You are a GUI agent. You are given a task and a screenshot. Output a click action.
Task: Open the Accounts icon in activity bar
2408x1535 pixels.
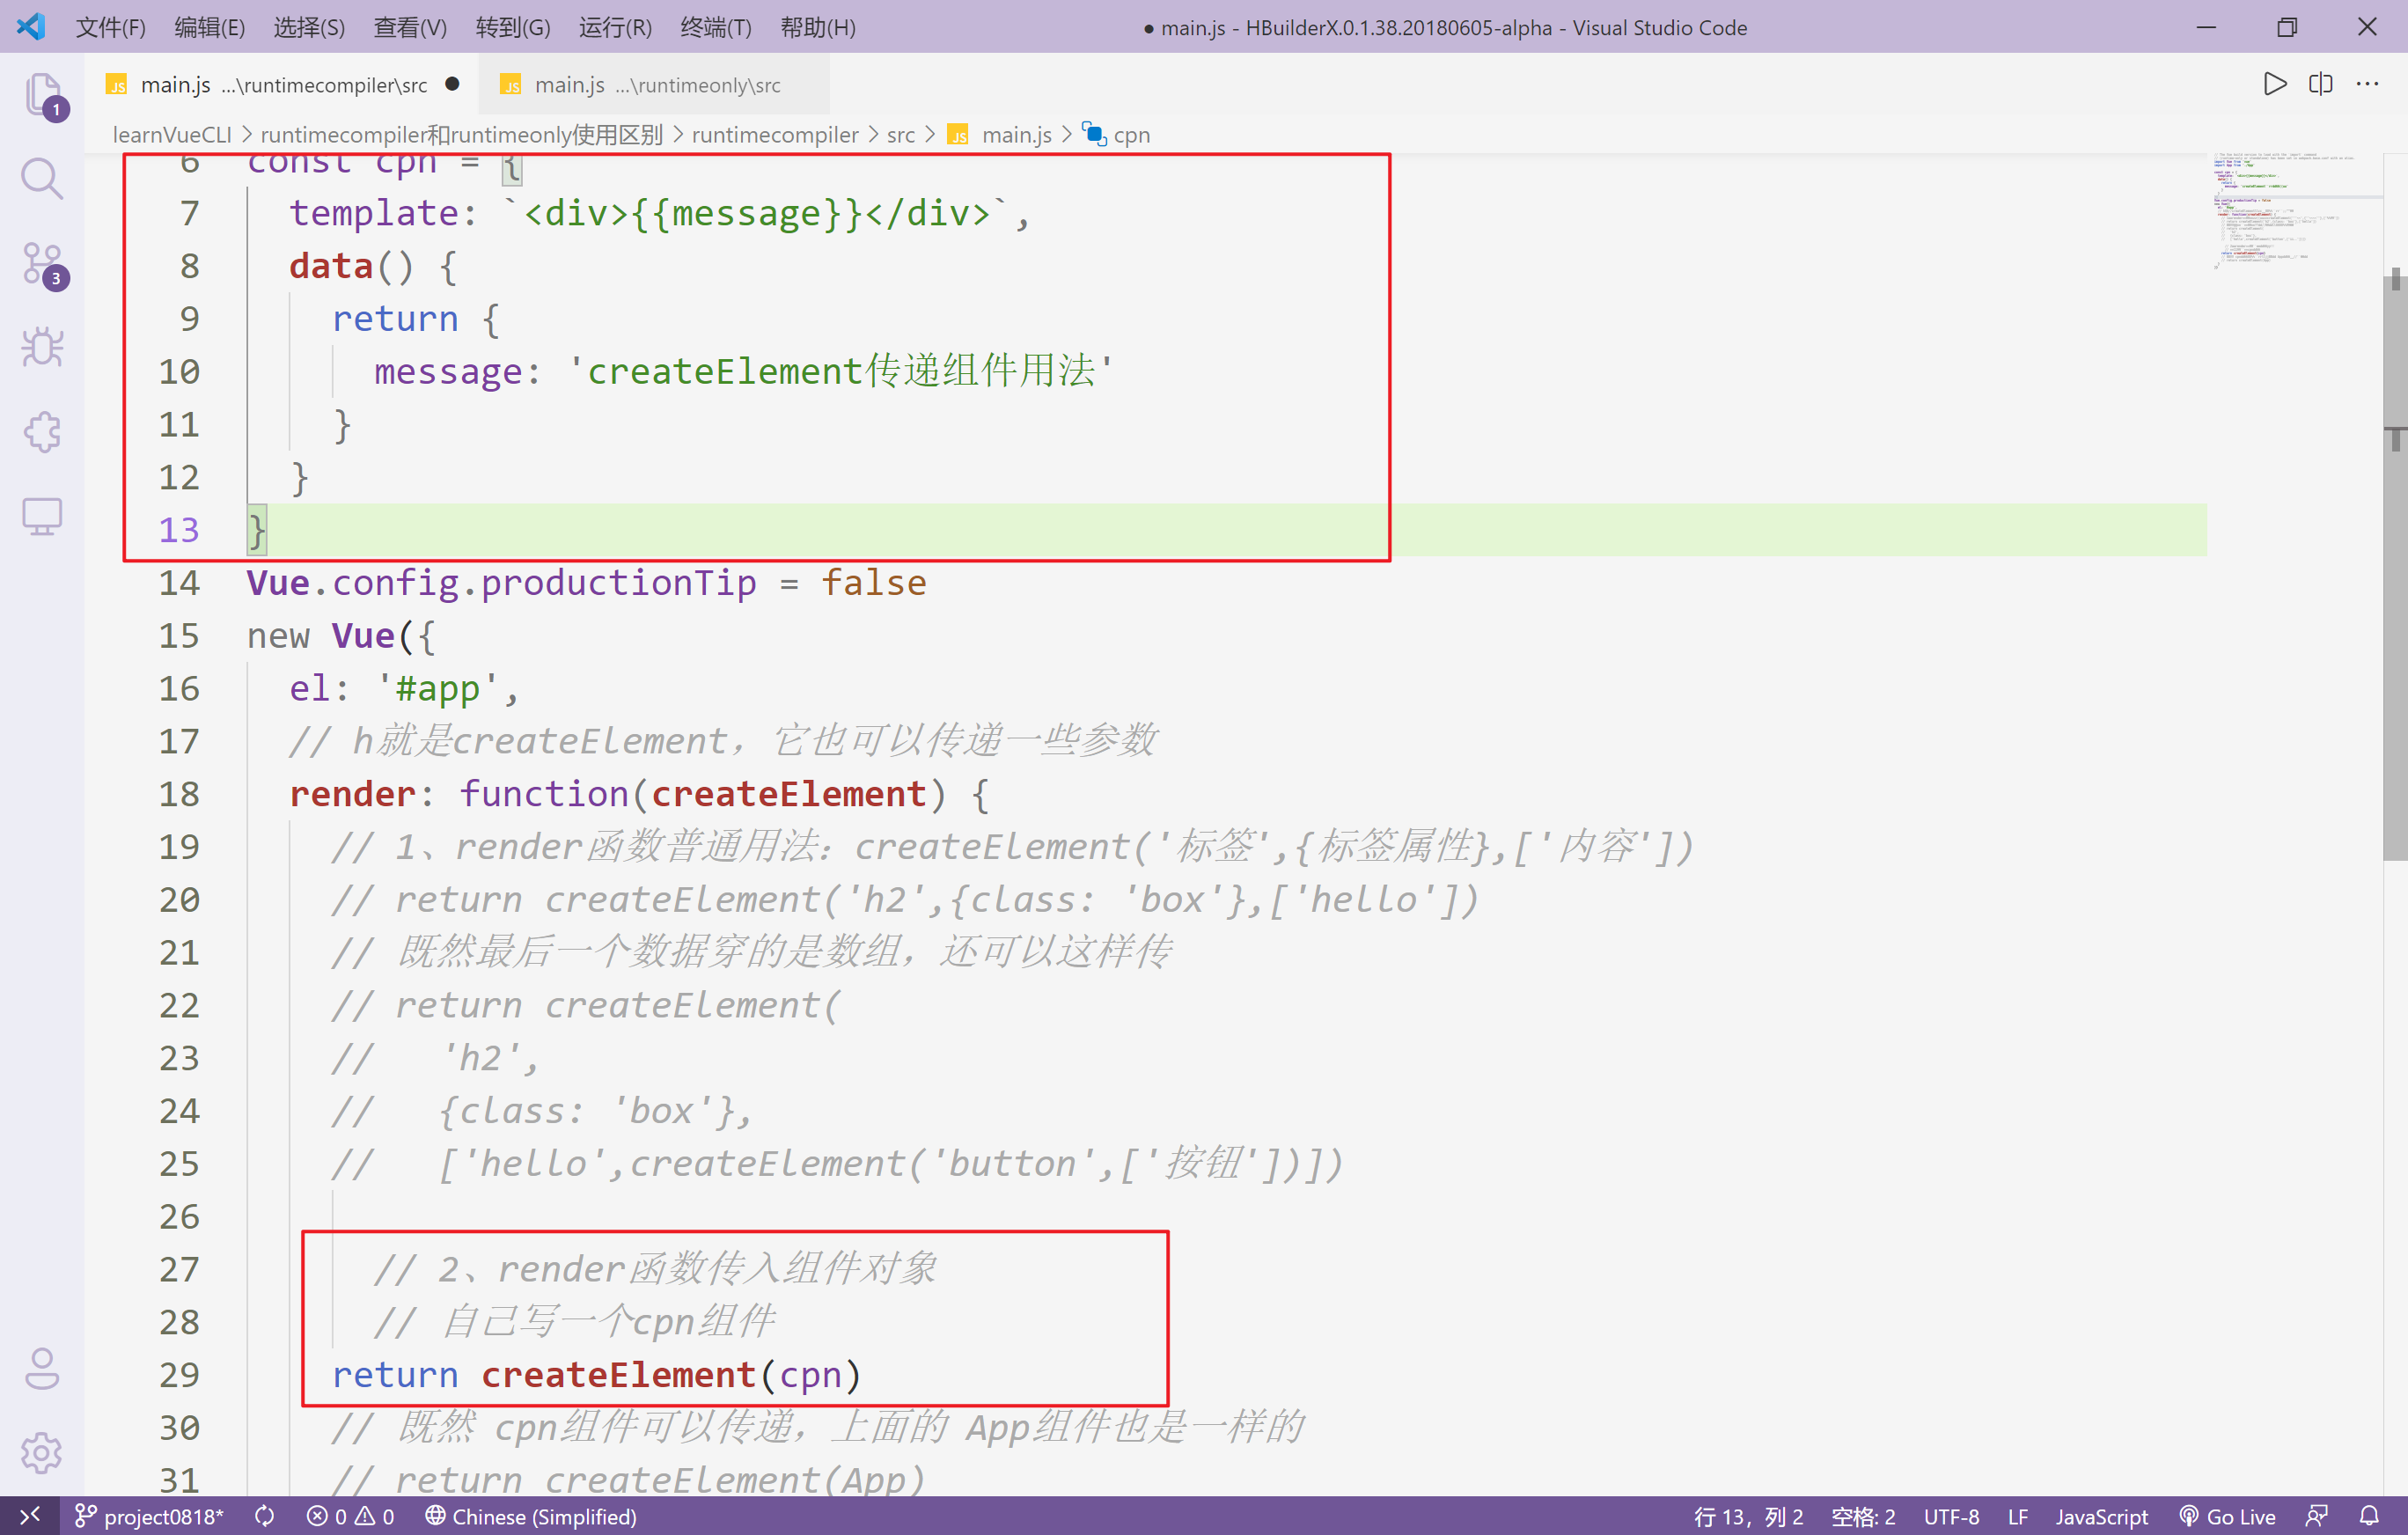[x=42, y=1368]
